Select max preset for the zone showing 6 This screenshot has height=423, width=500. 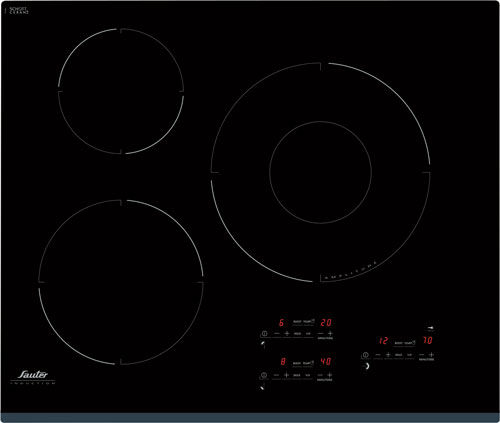tap(297, 333)
